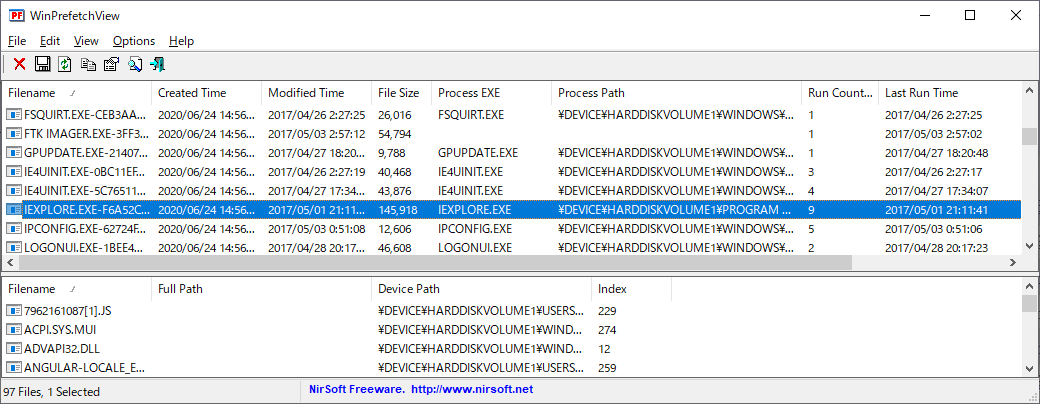
Task: Click icon of IE4UINIT.EXE-0BC11EF row
Action: [x=15, y=172]
